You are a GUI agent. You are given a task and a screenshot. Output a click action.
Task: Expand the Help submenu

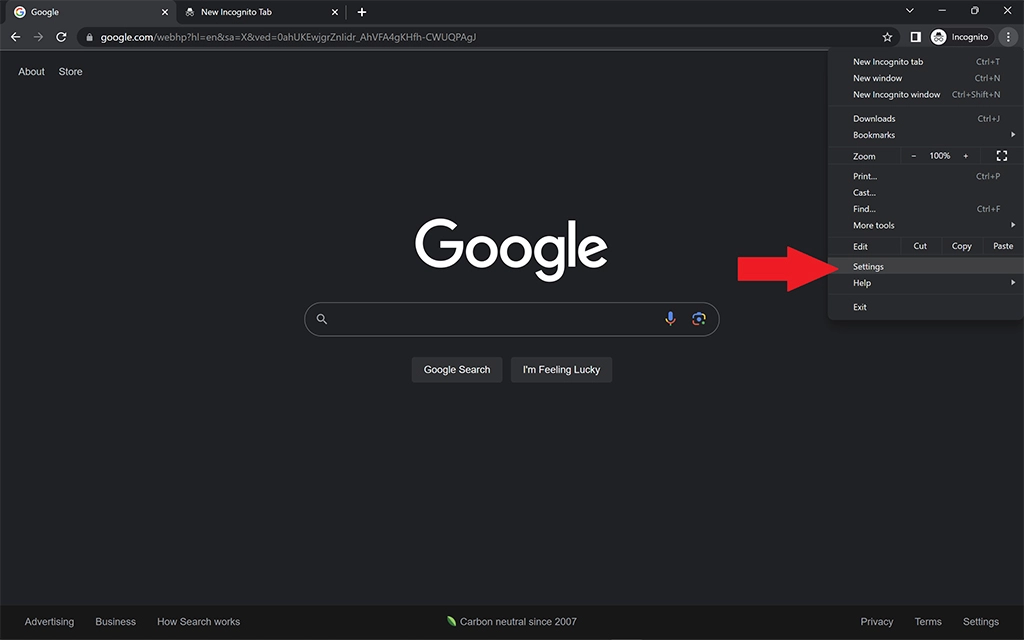pos(925,283)
